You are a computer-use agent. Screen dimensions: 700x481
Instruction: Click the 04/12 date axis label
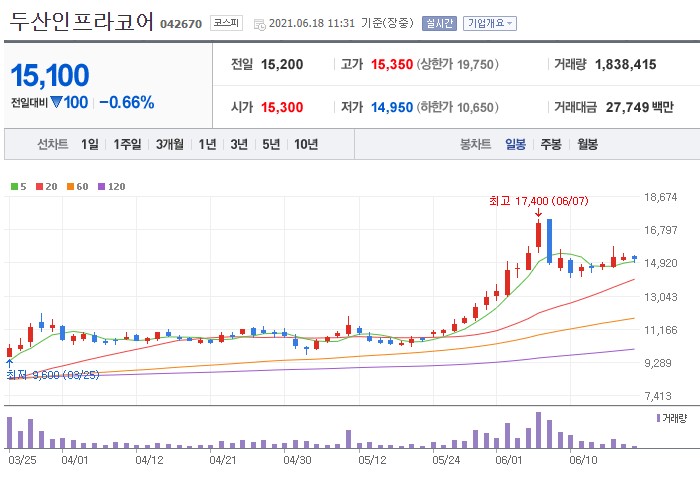pyautogui.click(x=150, y=460)
